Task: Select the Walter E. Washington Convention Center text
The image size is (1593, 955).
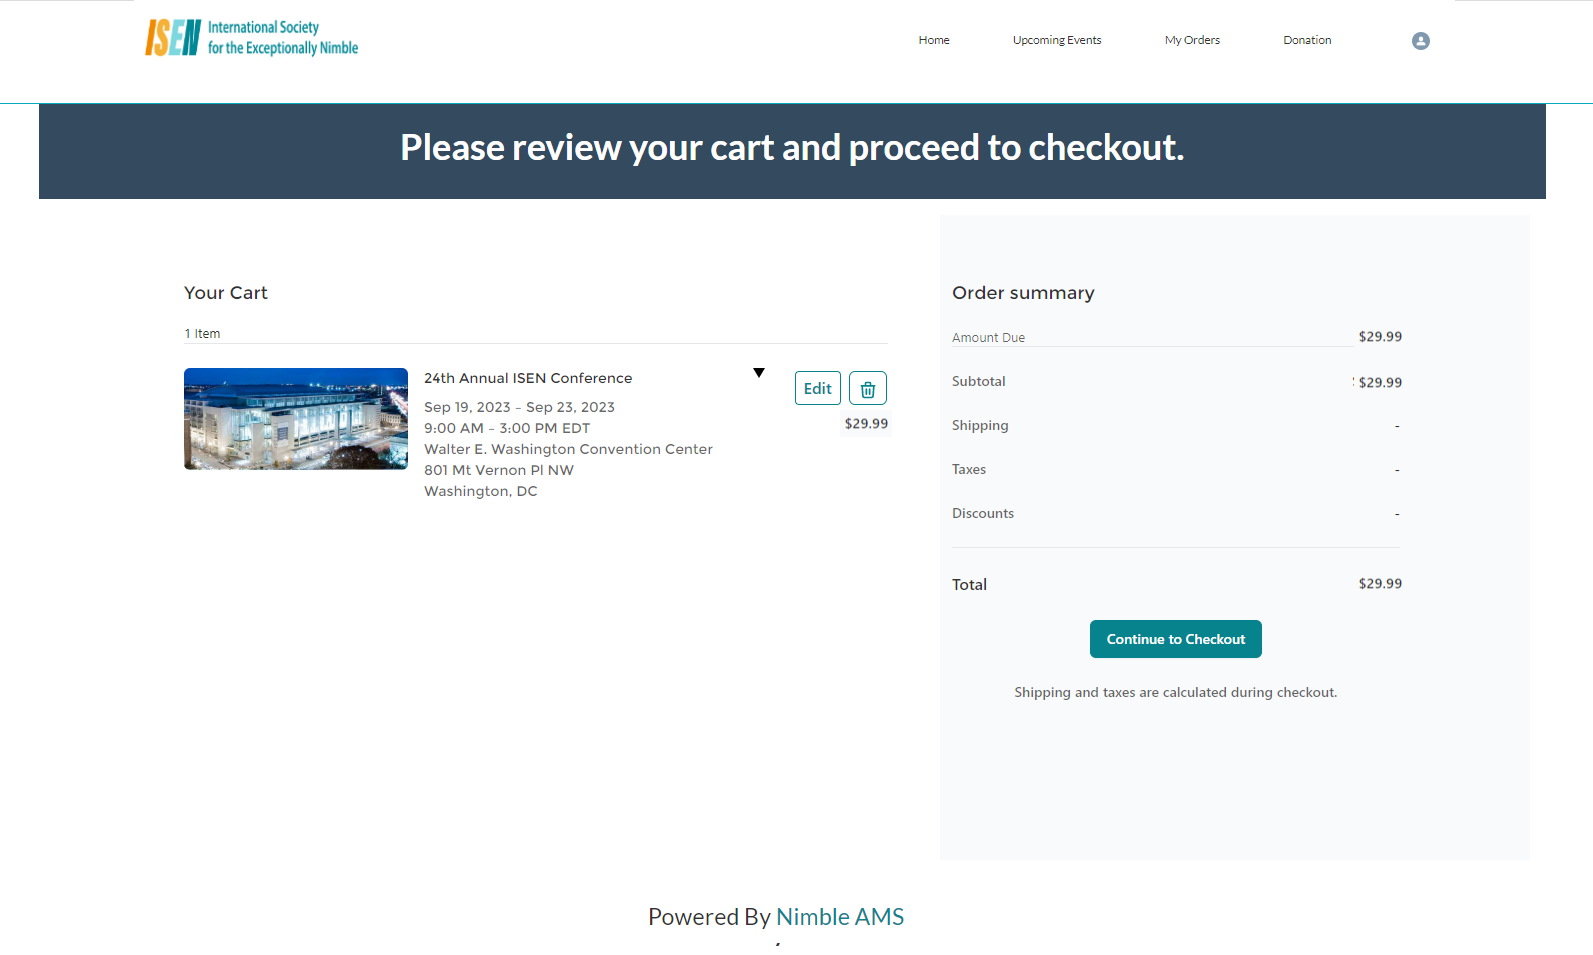Action: click(568, 449)
